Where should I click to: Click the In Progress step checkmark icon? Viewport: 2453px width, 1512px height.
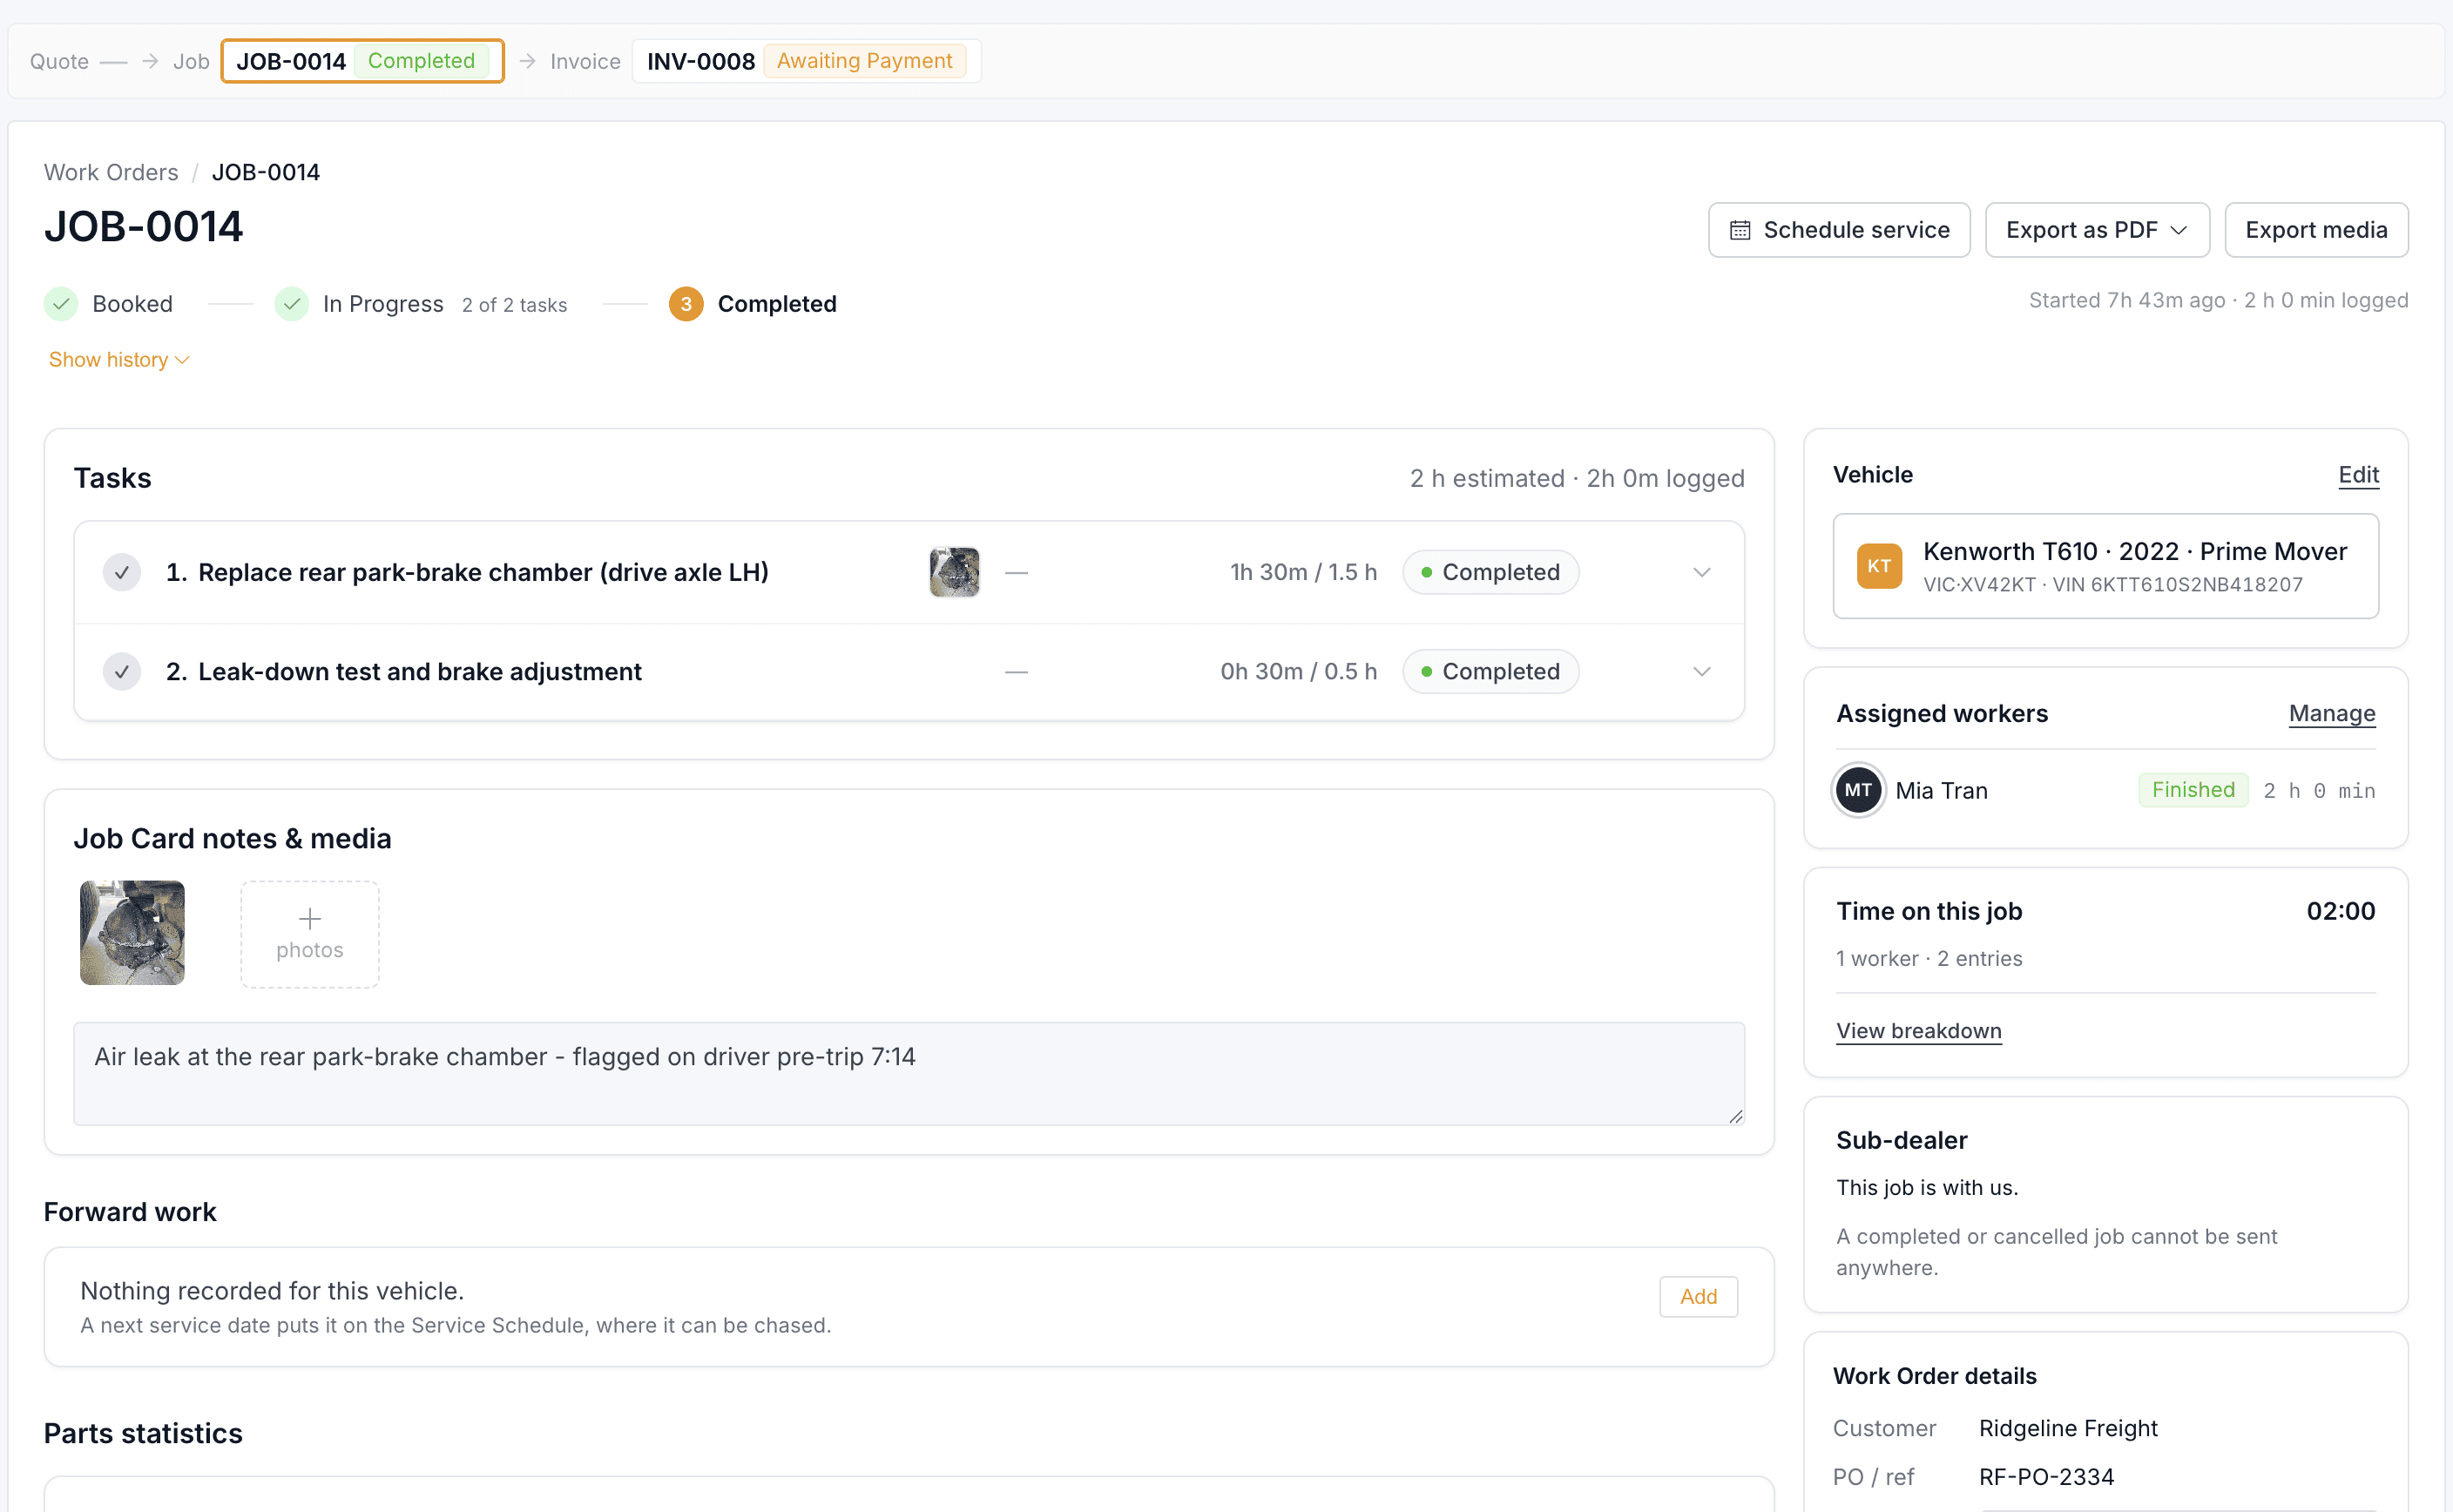292,304
